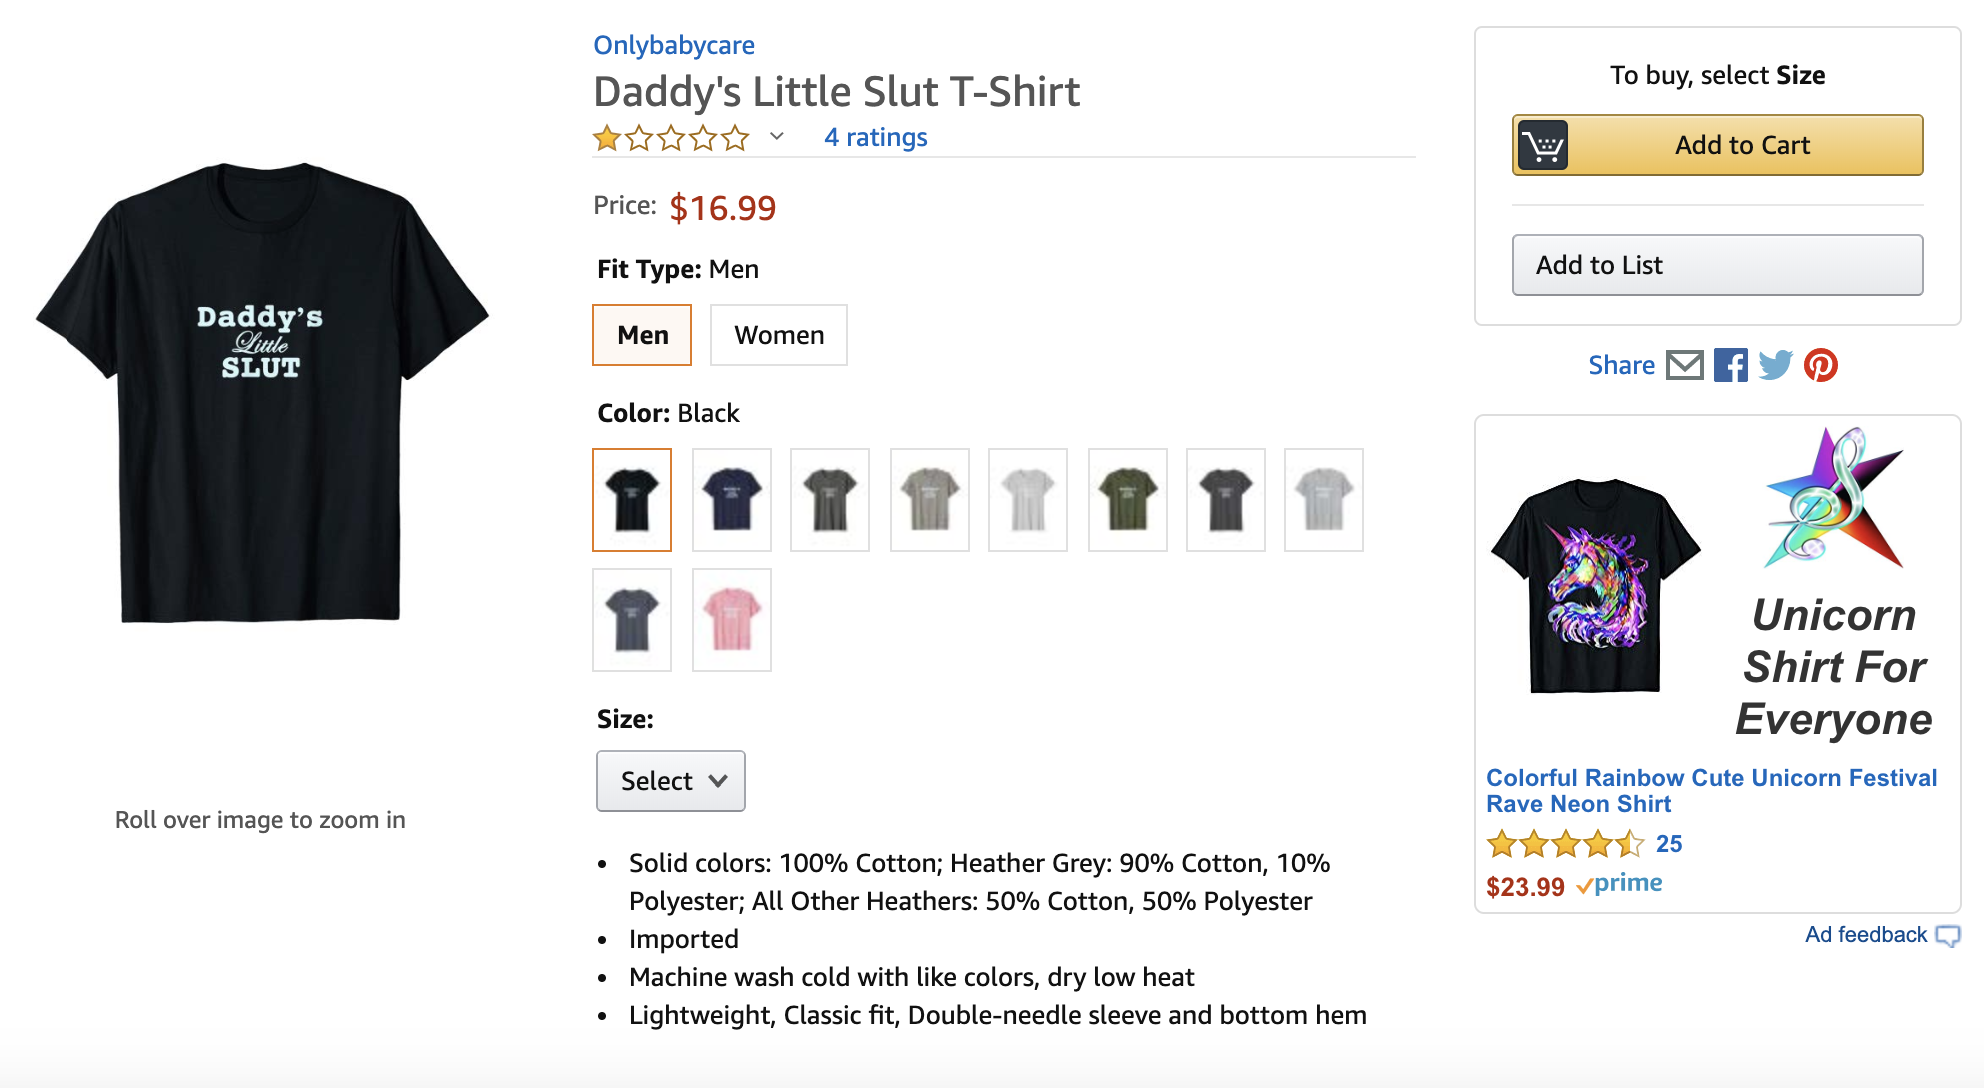1984x1088 pixels.
Task: Share product on Twitter bird icon
Action: [1775, 365]
